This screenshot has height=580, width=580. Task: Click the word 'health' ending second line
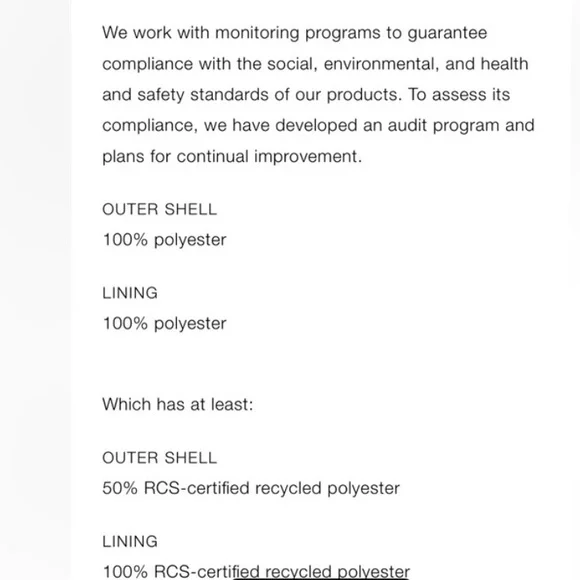tap(504, 64)
